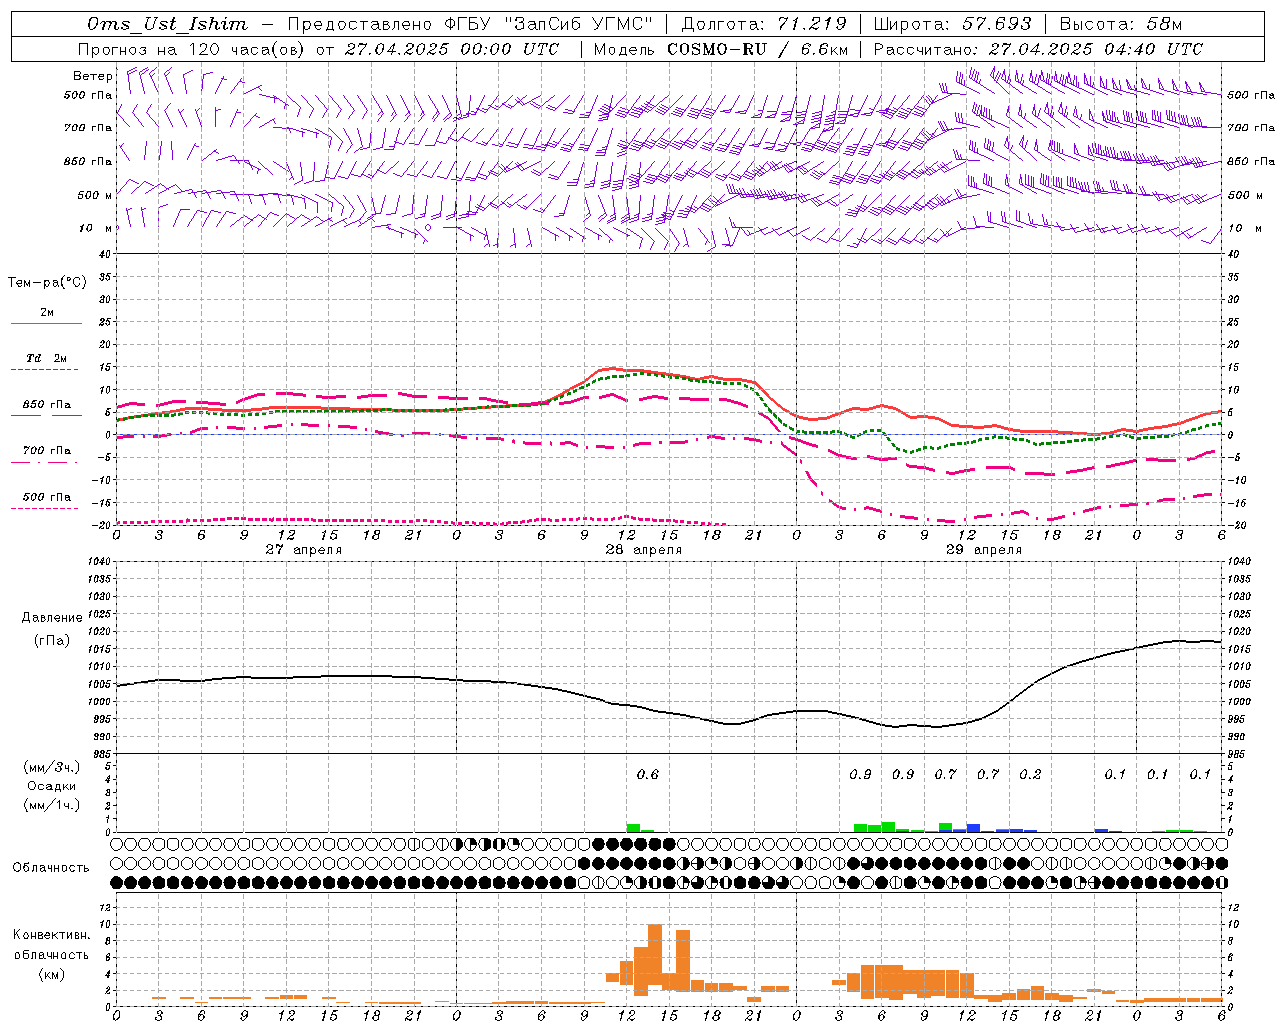Click the 0.6 precipitation value label
The image size is (1280, 1024).
click(648, 774)
